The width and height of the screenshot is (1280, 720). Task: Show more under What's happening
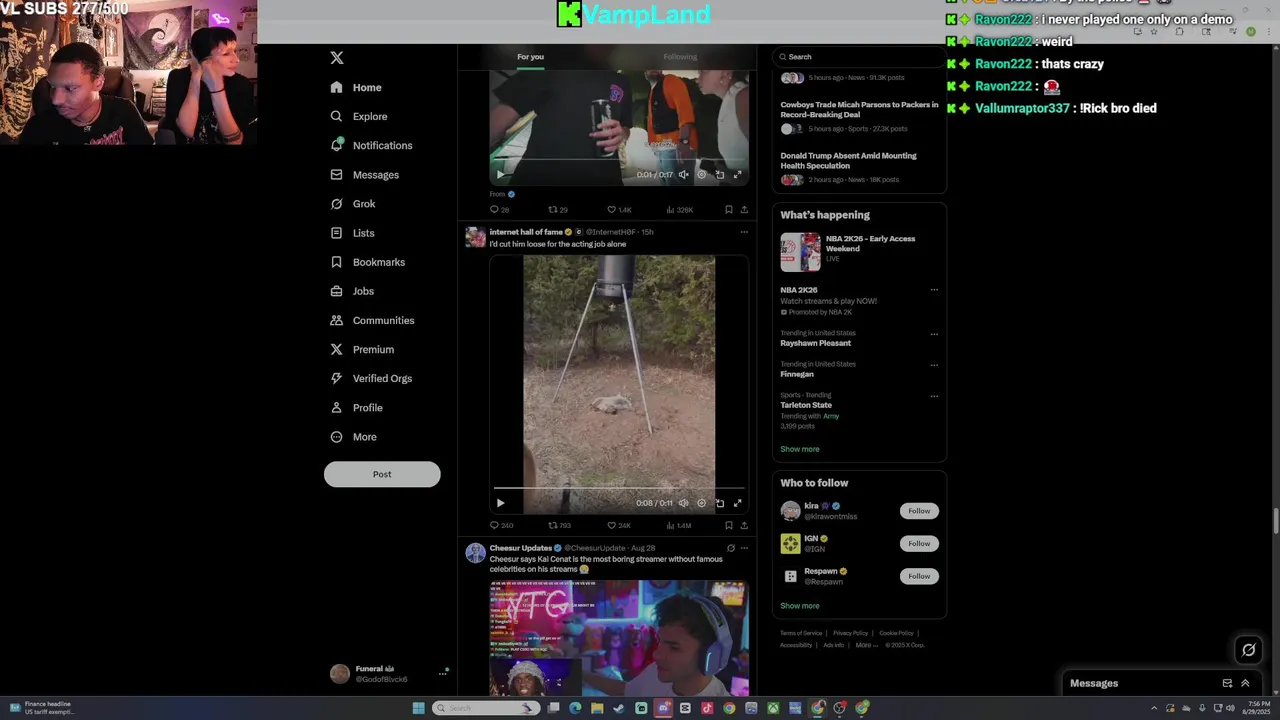[800, 449]
